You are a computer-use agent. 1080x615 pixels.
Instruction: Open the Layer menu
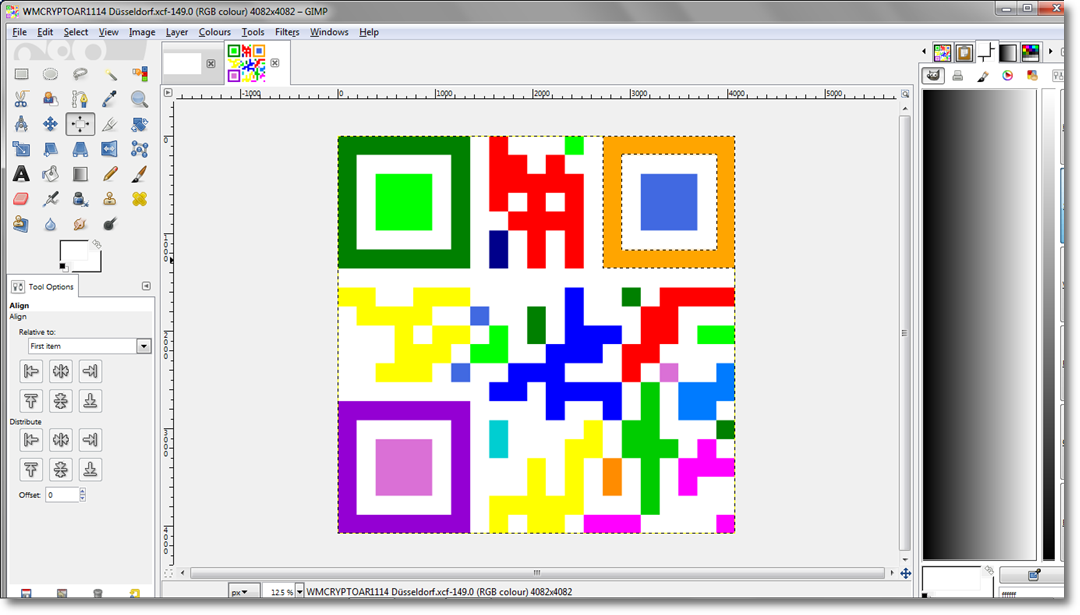click(177, 32)
